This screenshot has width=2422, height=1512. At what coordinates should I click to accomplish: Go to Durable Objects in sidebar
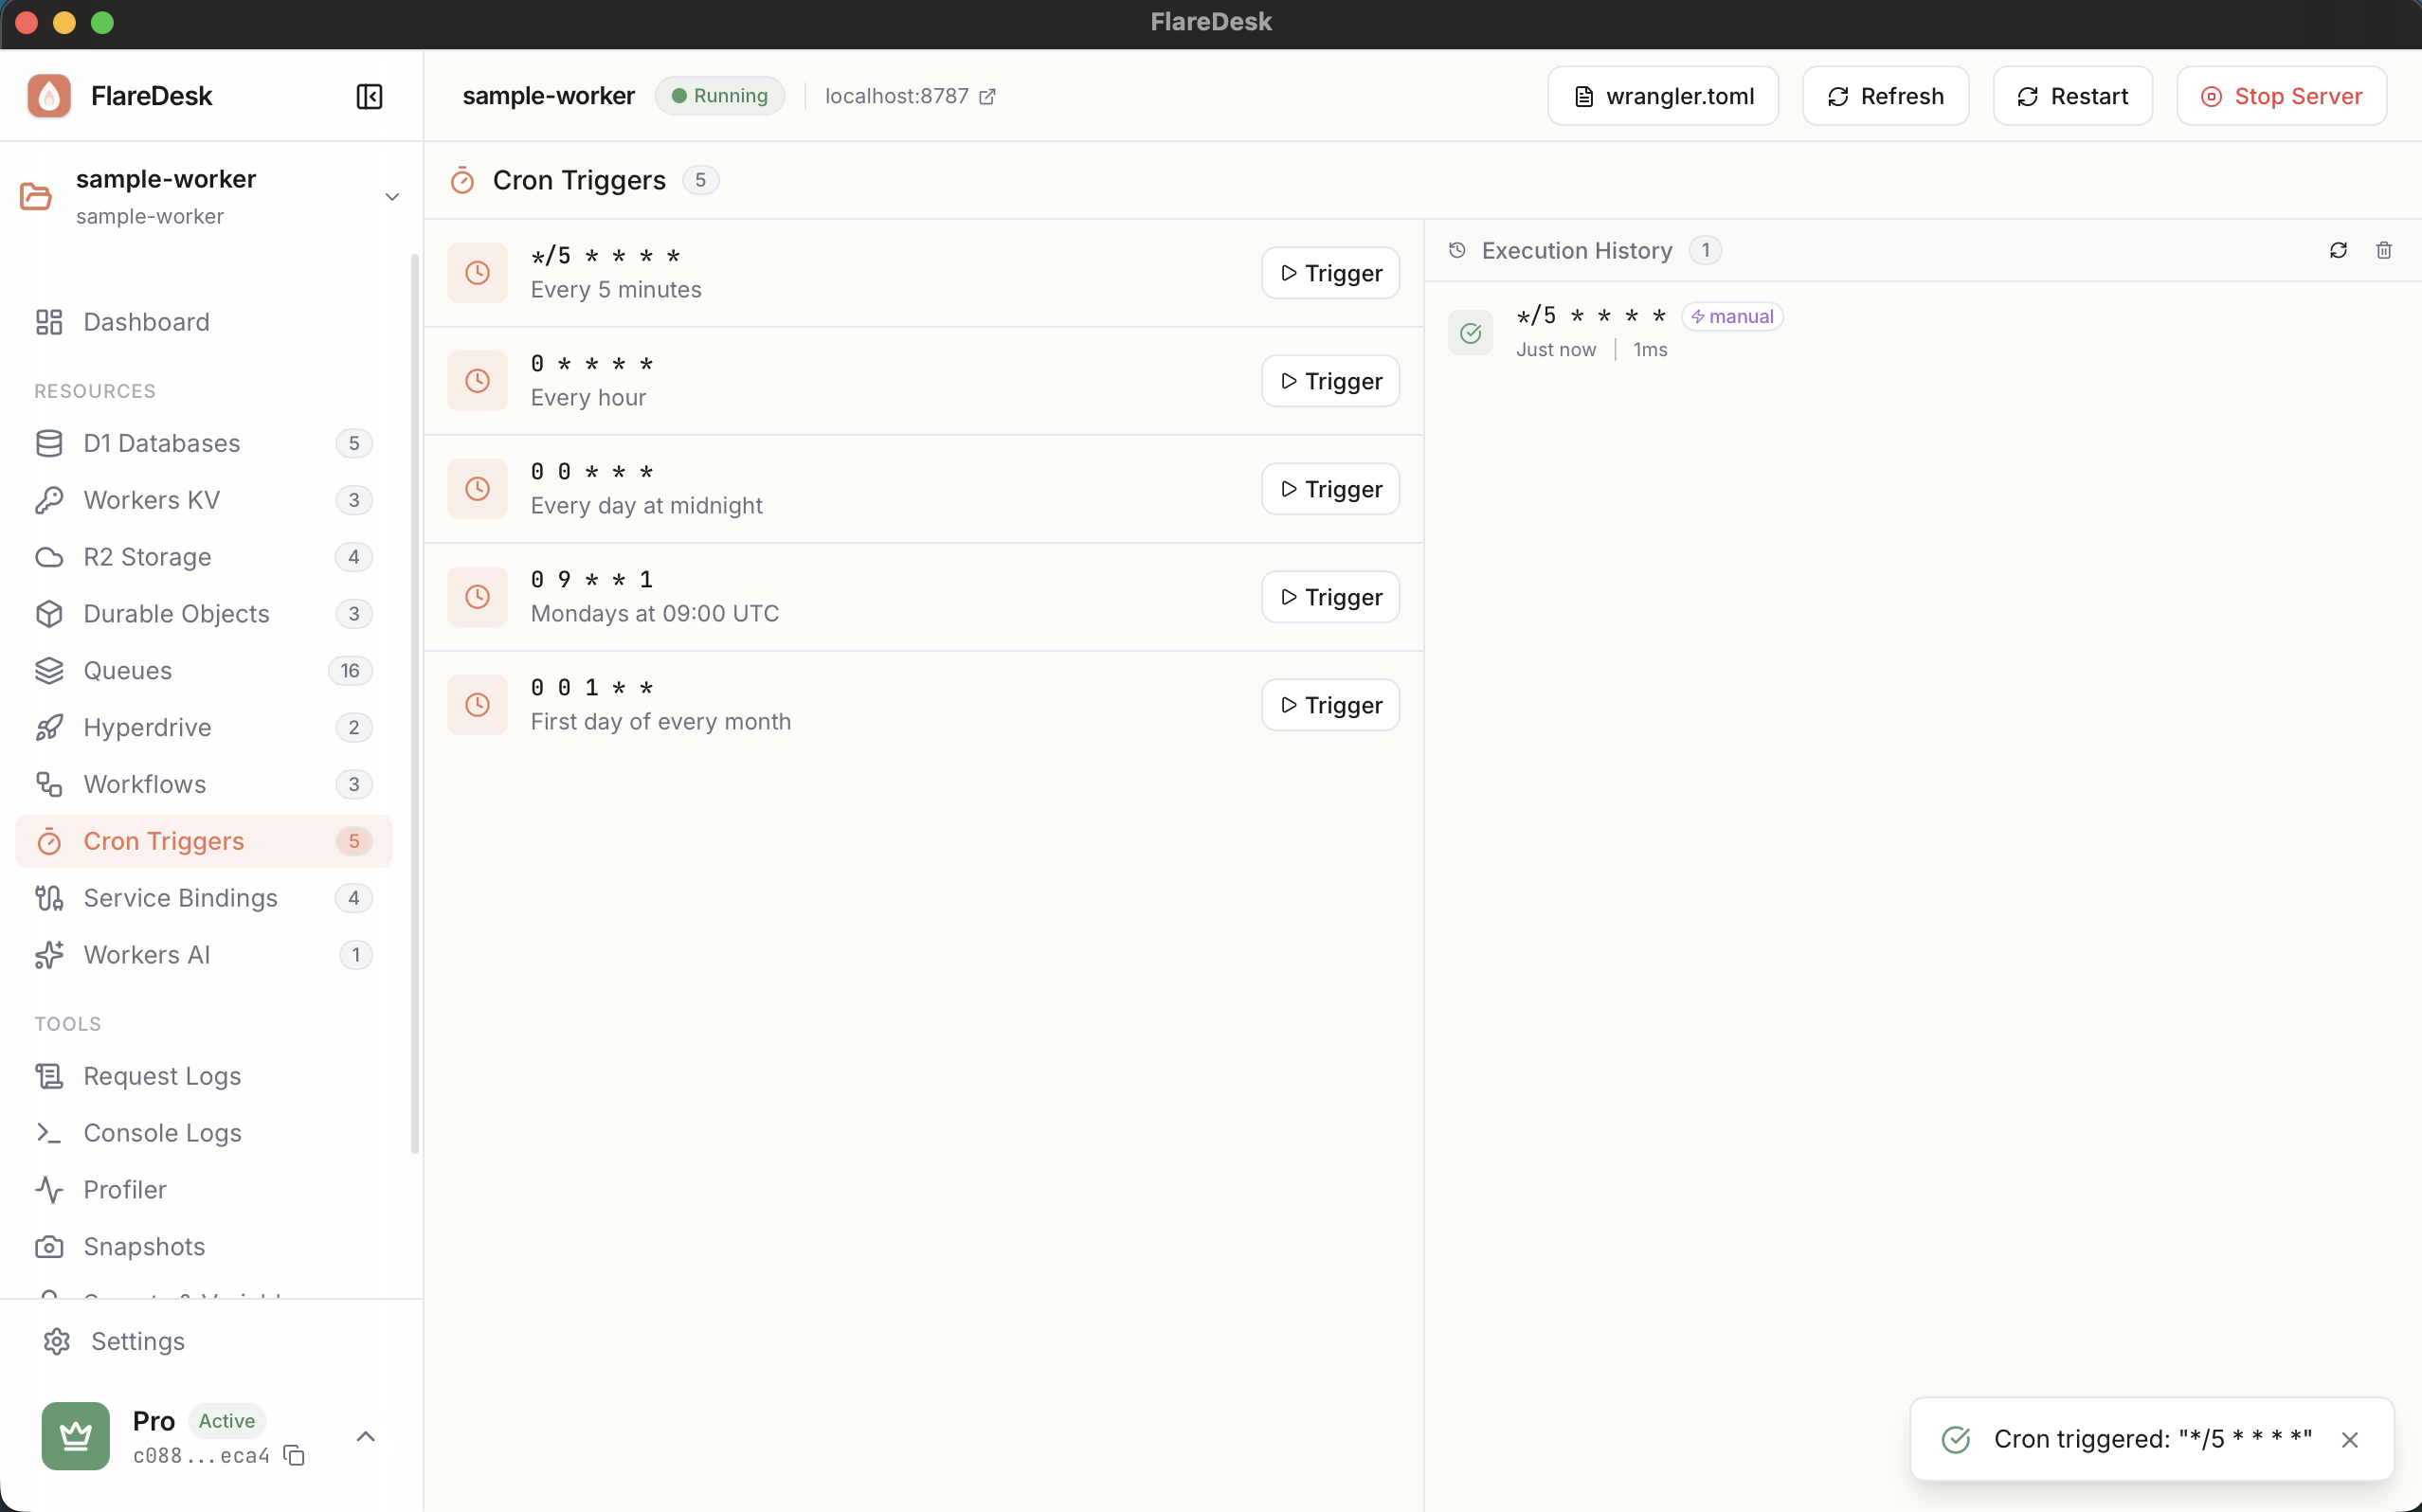pyautogui.click(x=176, y=614)
